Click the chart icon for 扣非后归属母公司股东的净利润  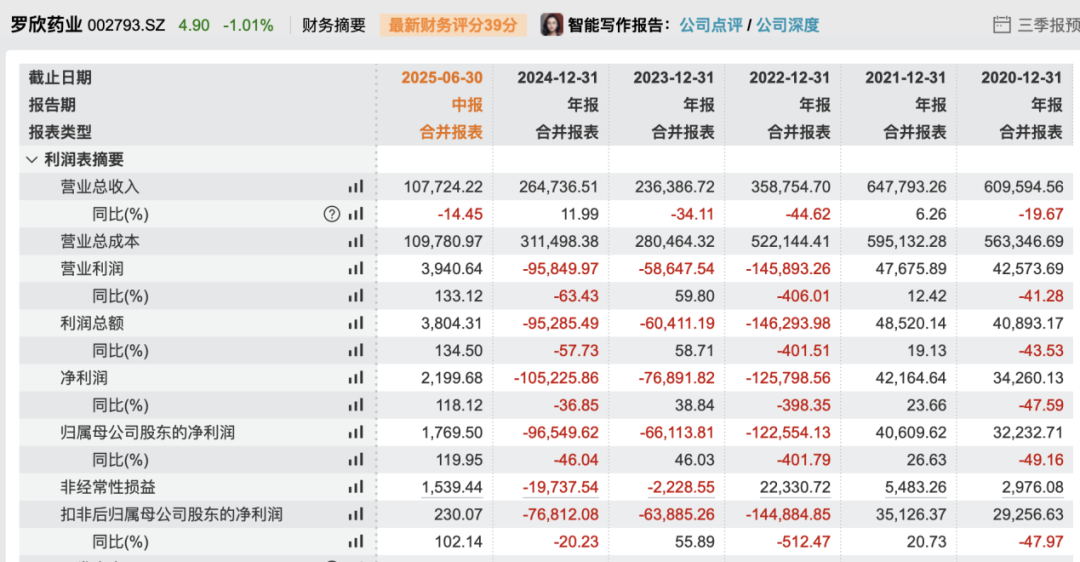[356, 515]
